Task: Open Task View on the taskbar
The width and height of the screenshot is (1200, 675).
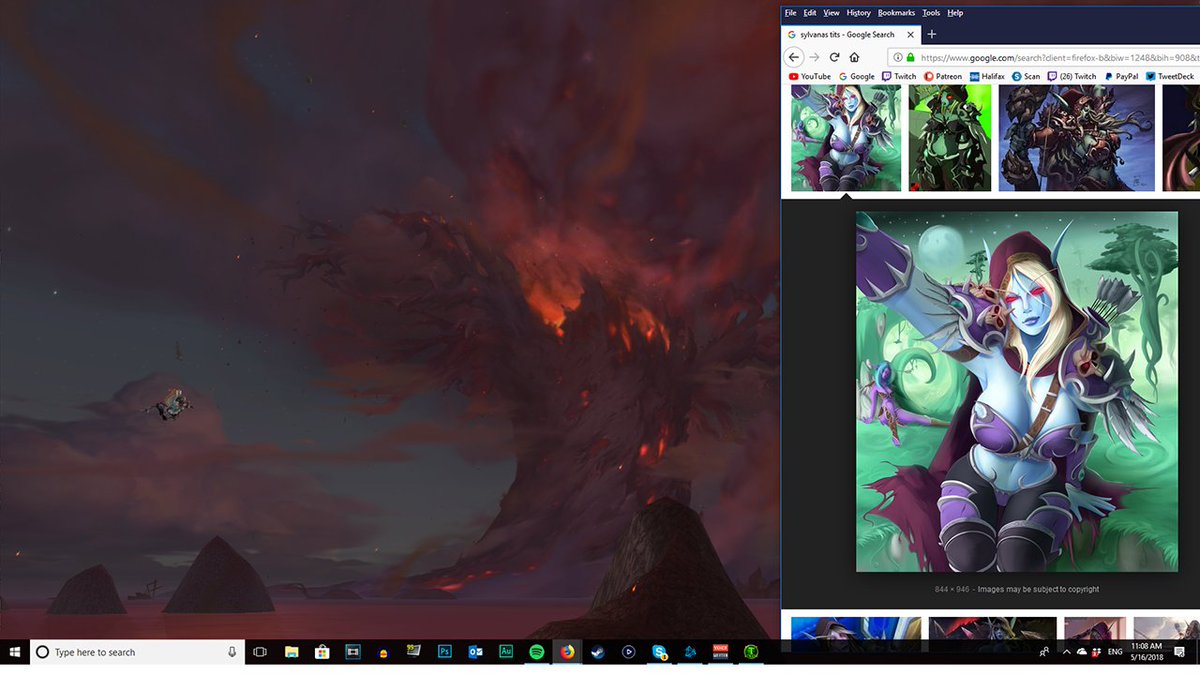Action: point(260,652)
